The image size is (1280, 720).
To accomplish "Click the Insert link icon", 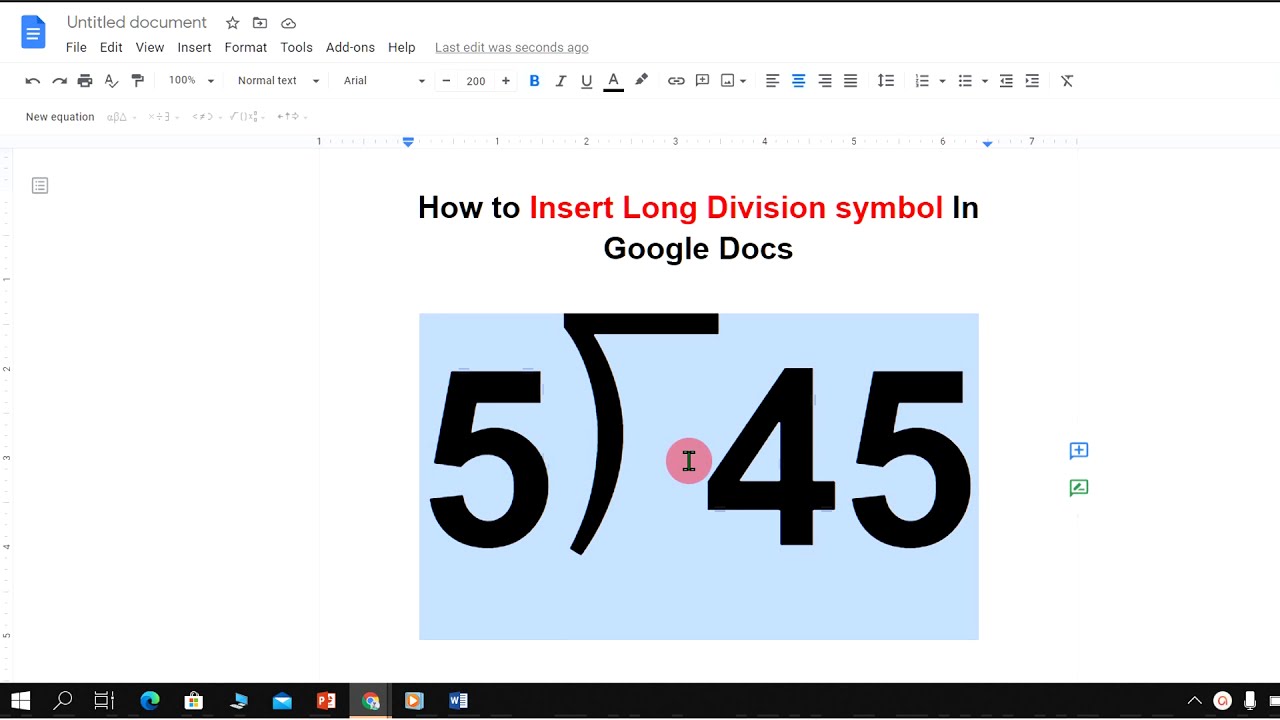I will tap(676, 81).
